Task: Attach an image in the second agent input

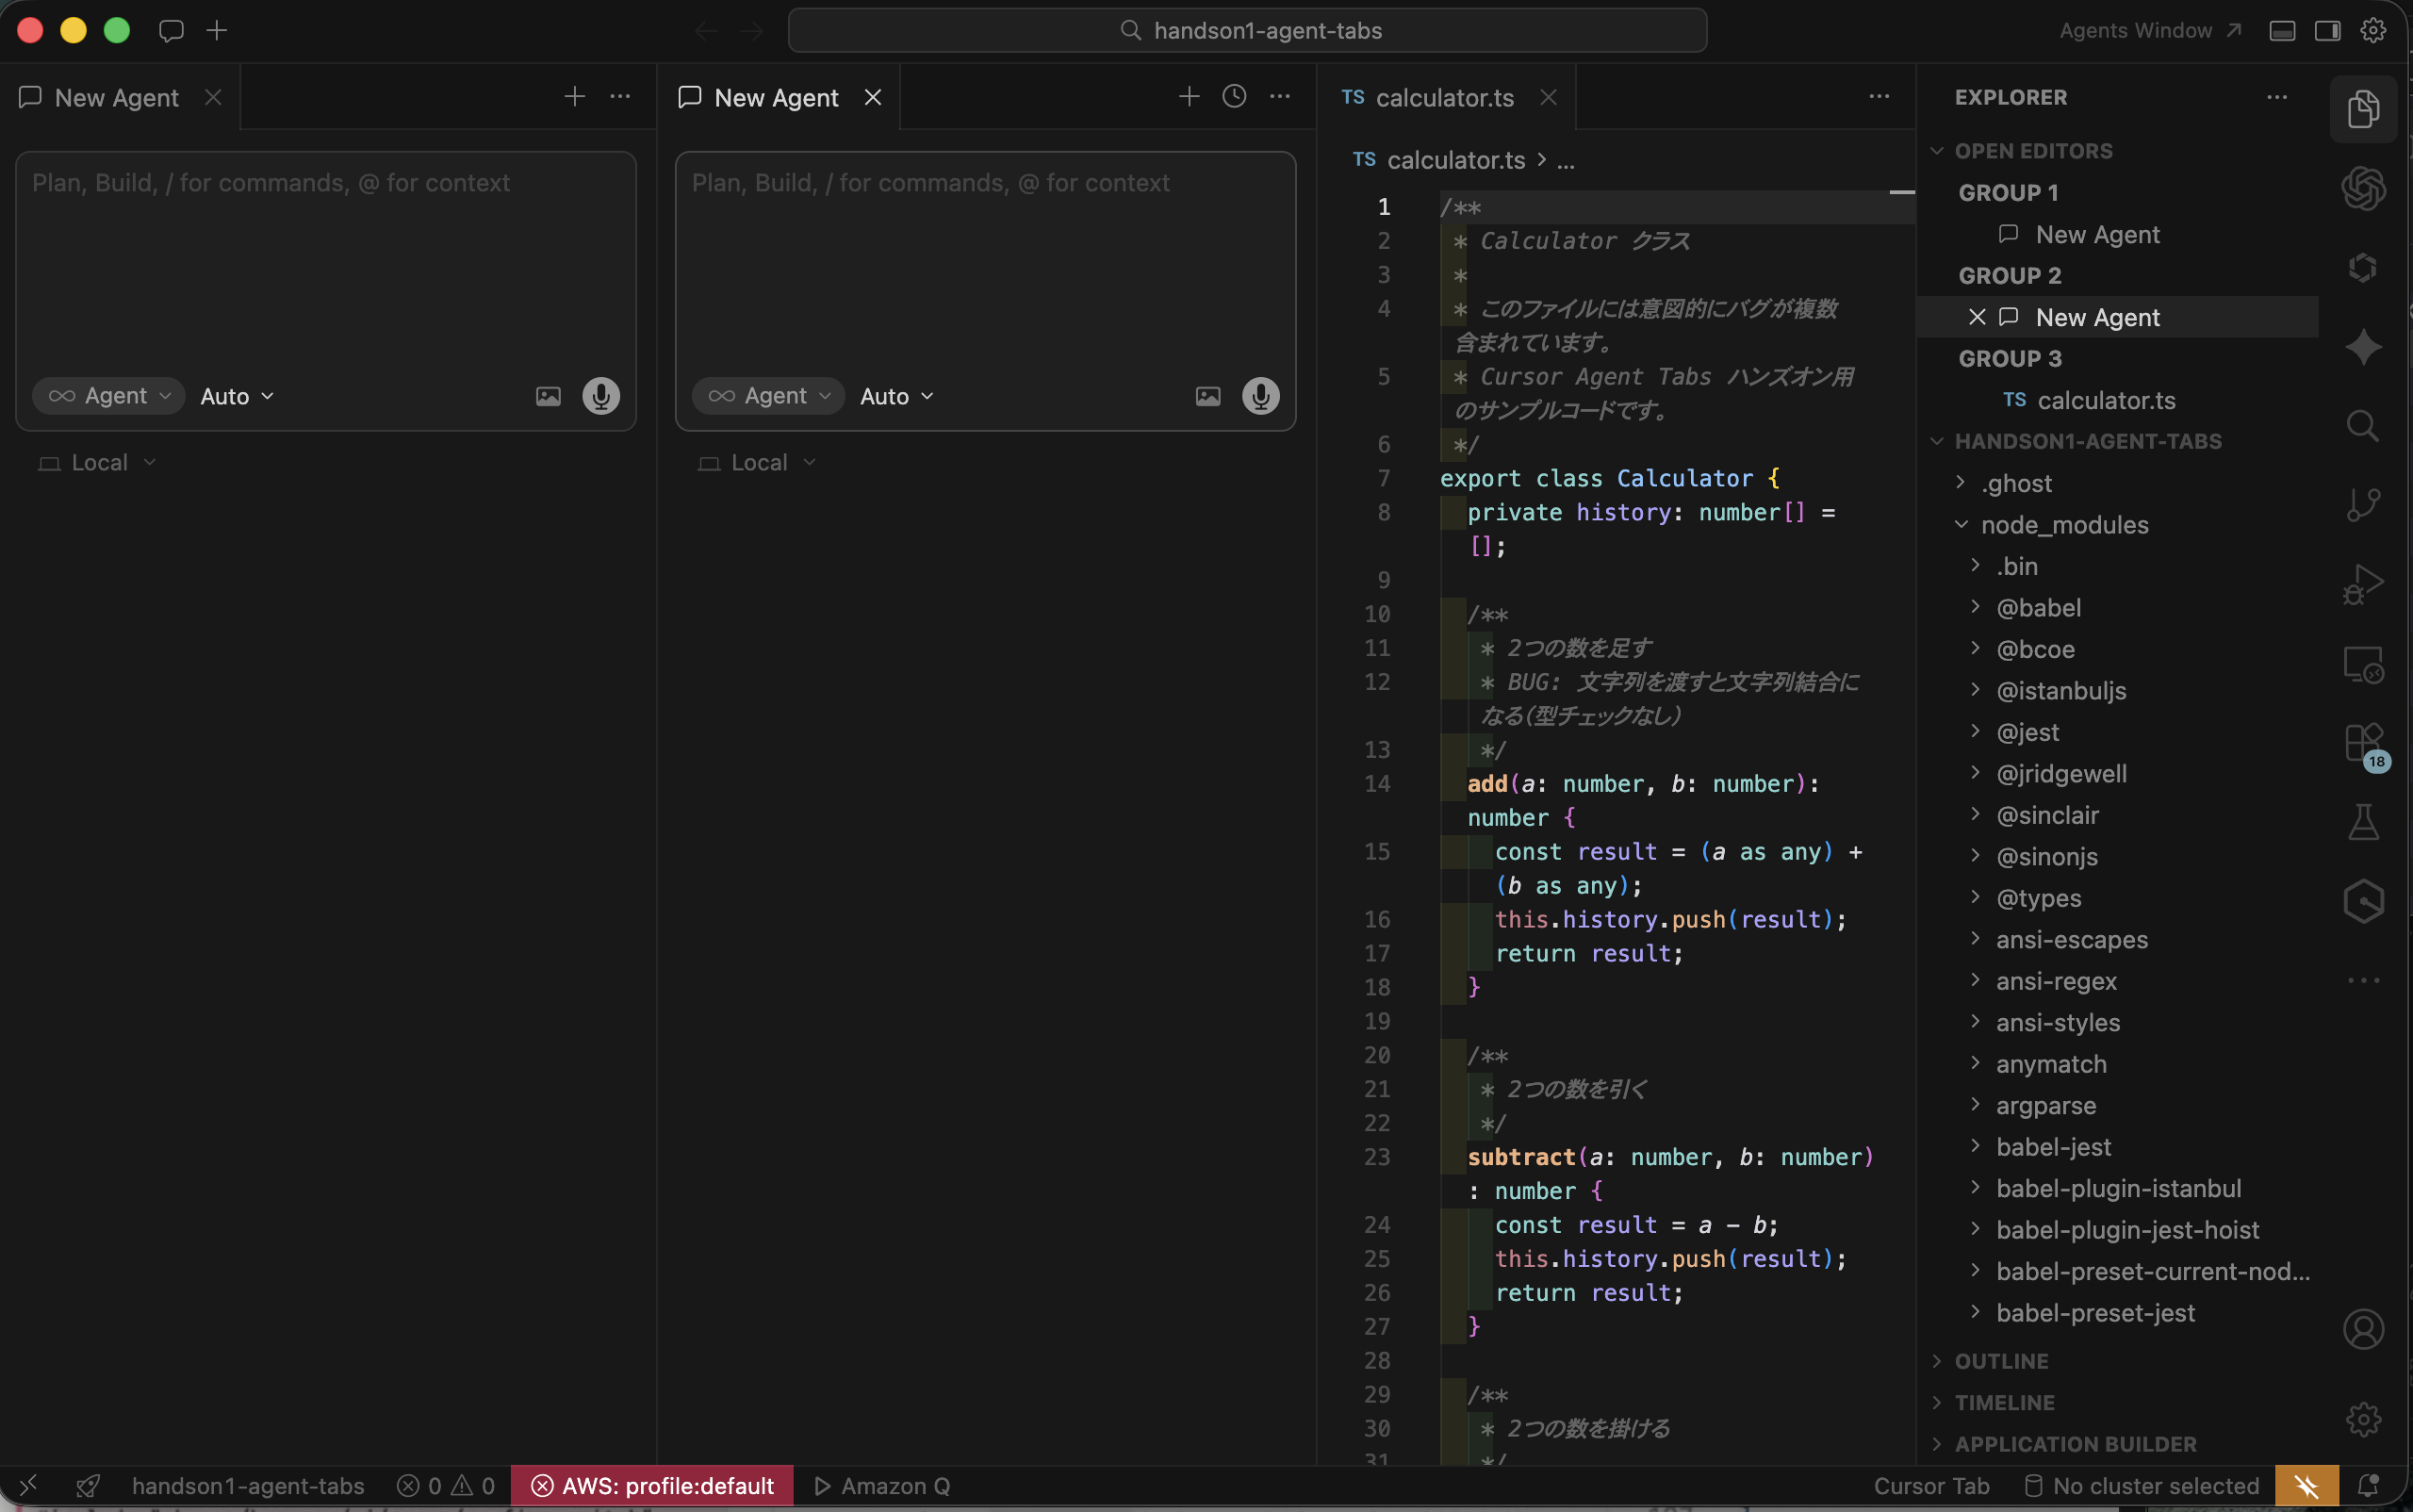Action: tap(1207, 396)
